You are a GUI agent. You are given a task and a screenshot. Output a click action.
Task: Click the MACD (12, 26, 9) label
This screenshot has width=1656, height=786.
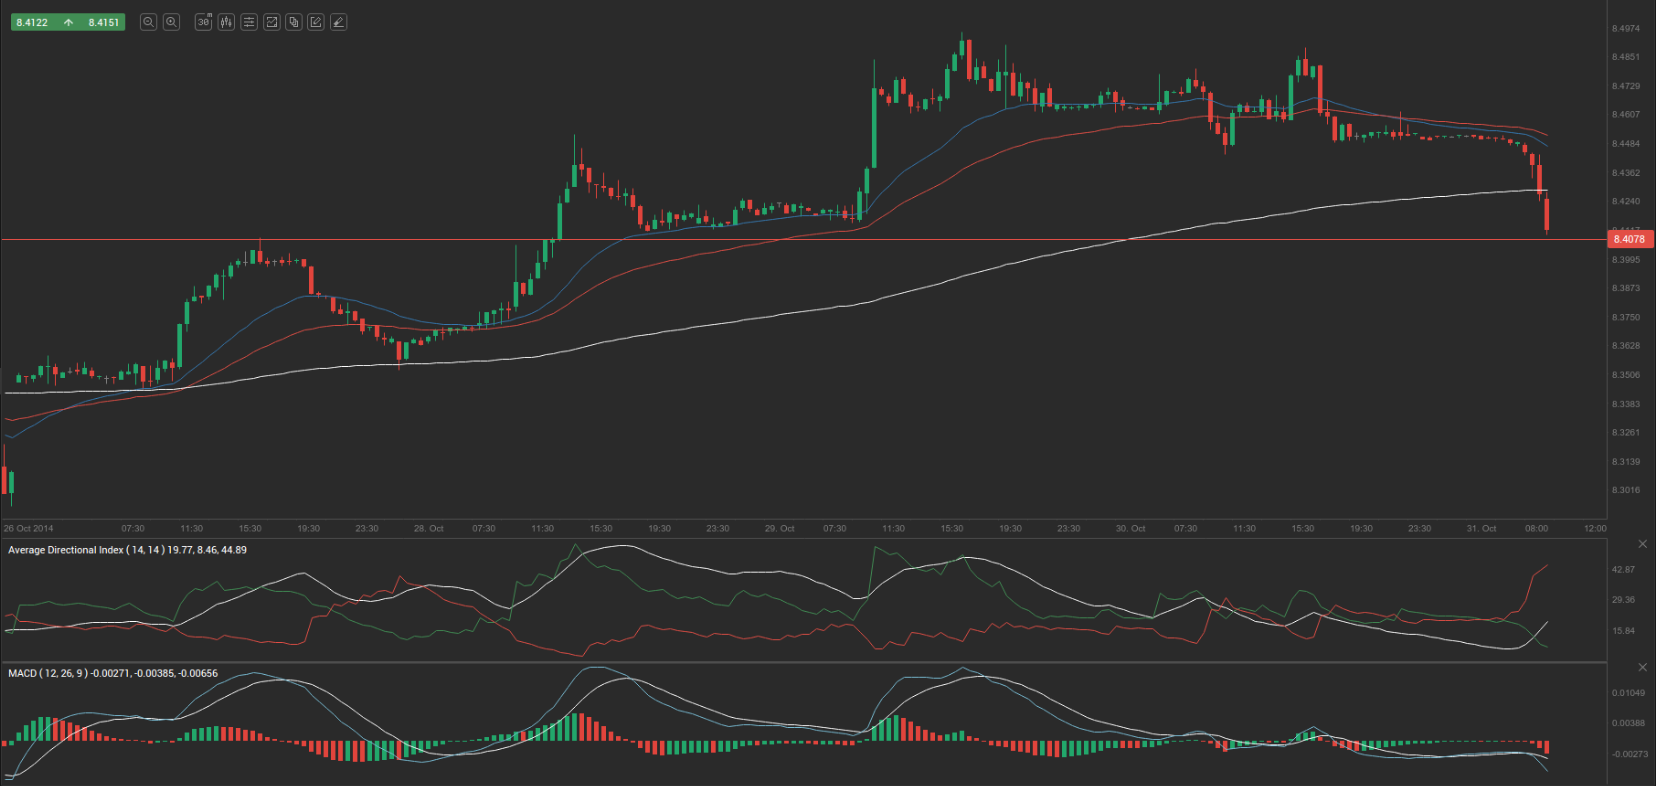coord(112,673)
